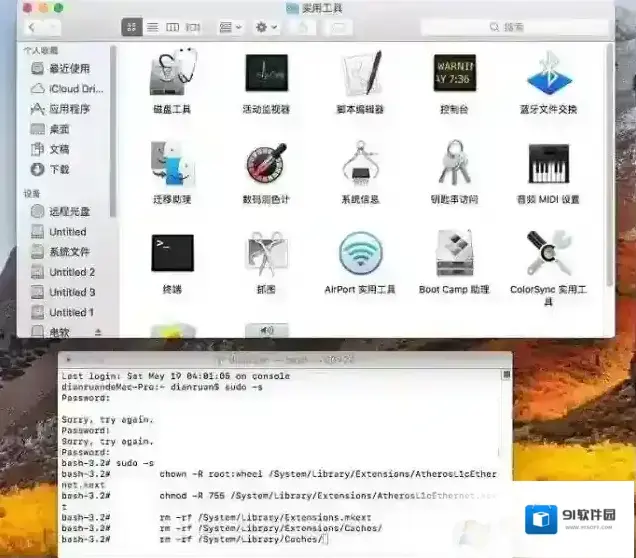Screen dimensions: 636x558
Task: Open the 钥匙串访问 Keychain Access icon
Action: pos(454,163)
